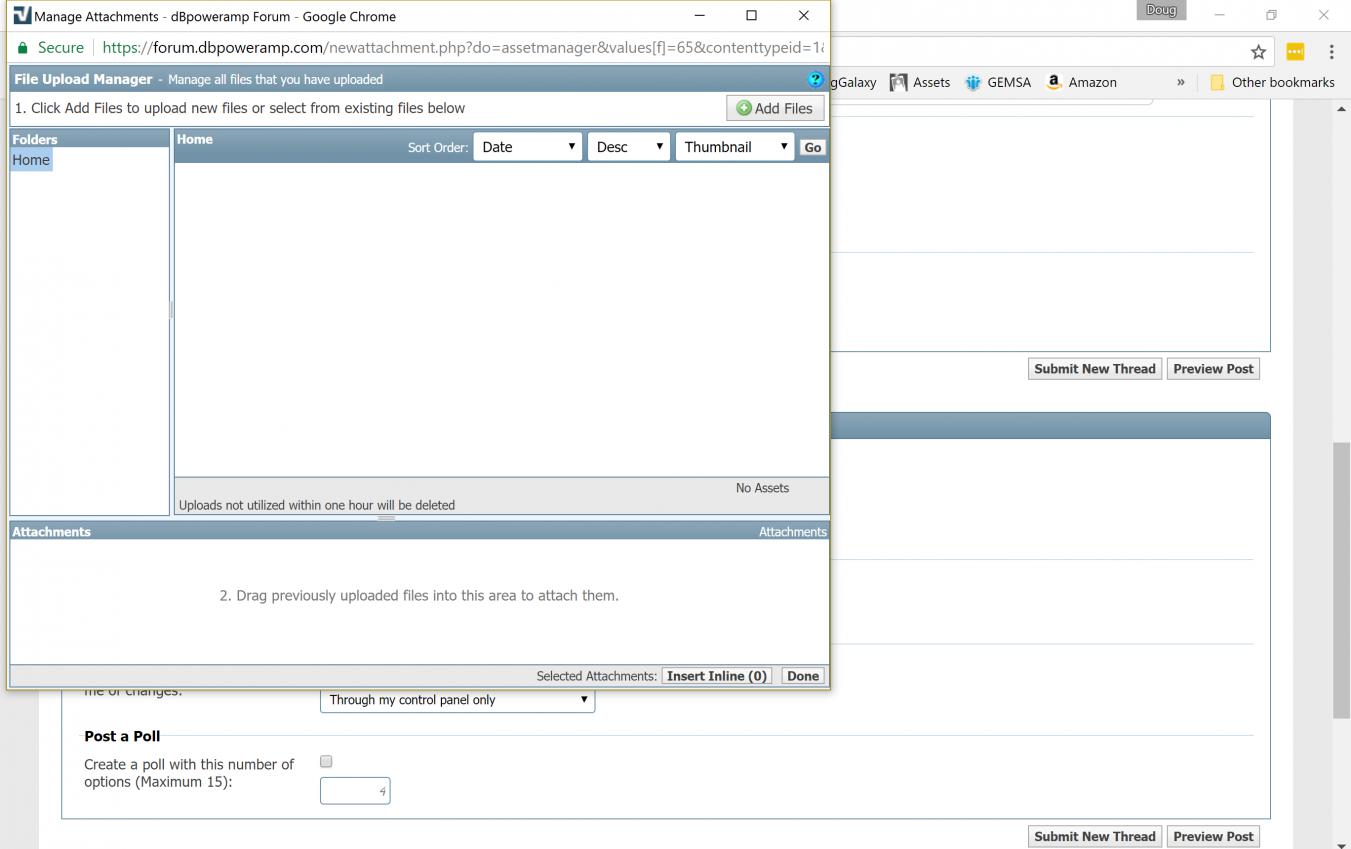The image size is (1351, 849).
Task: Enable the create poll checkbox
Action: [x=326, y=762]
